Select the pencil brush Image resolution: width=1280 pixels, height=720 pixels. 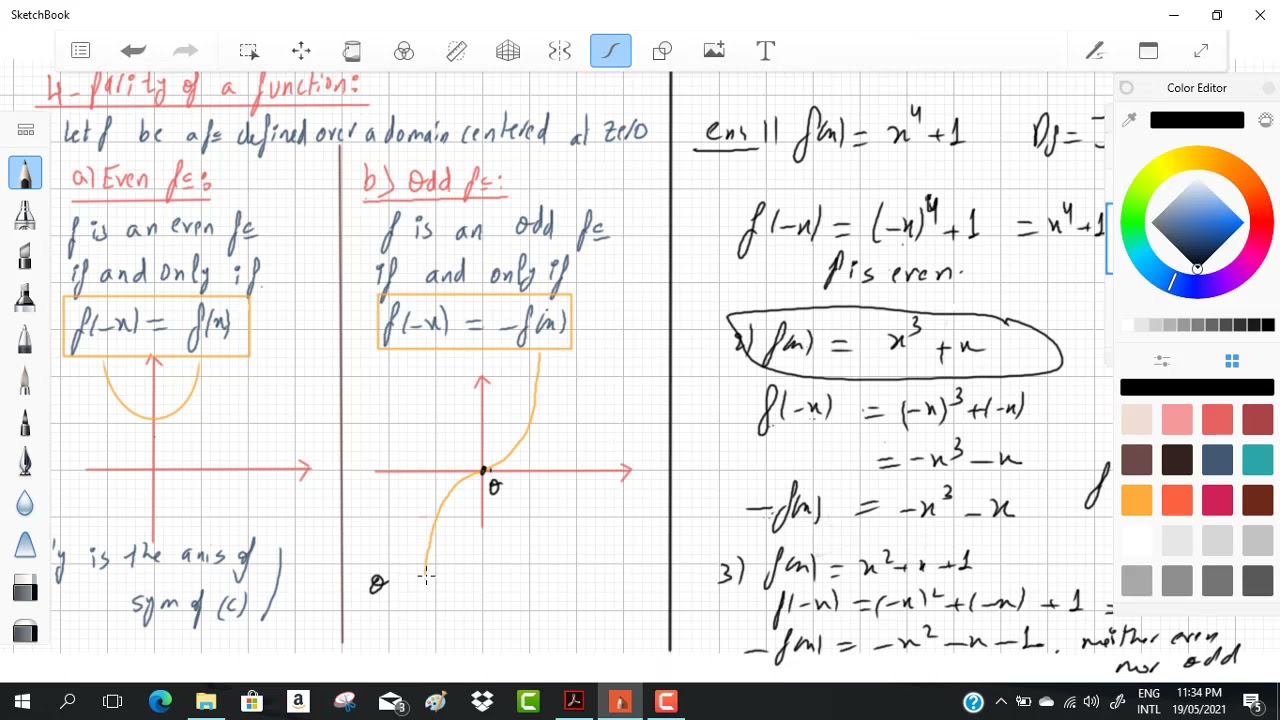[x=25, y=173]
